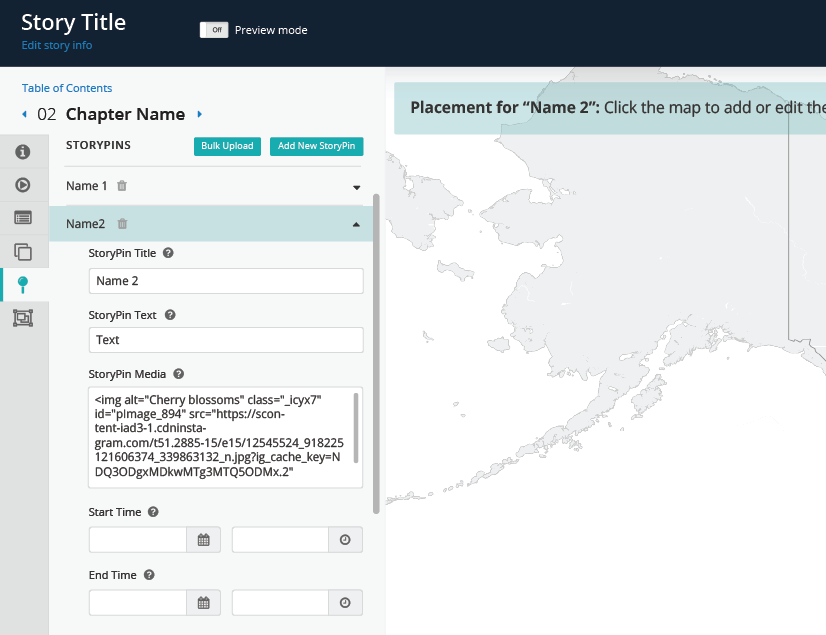
Task: Open the playback settings sidebar icon
Action: pos(23,185)
